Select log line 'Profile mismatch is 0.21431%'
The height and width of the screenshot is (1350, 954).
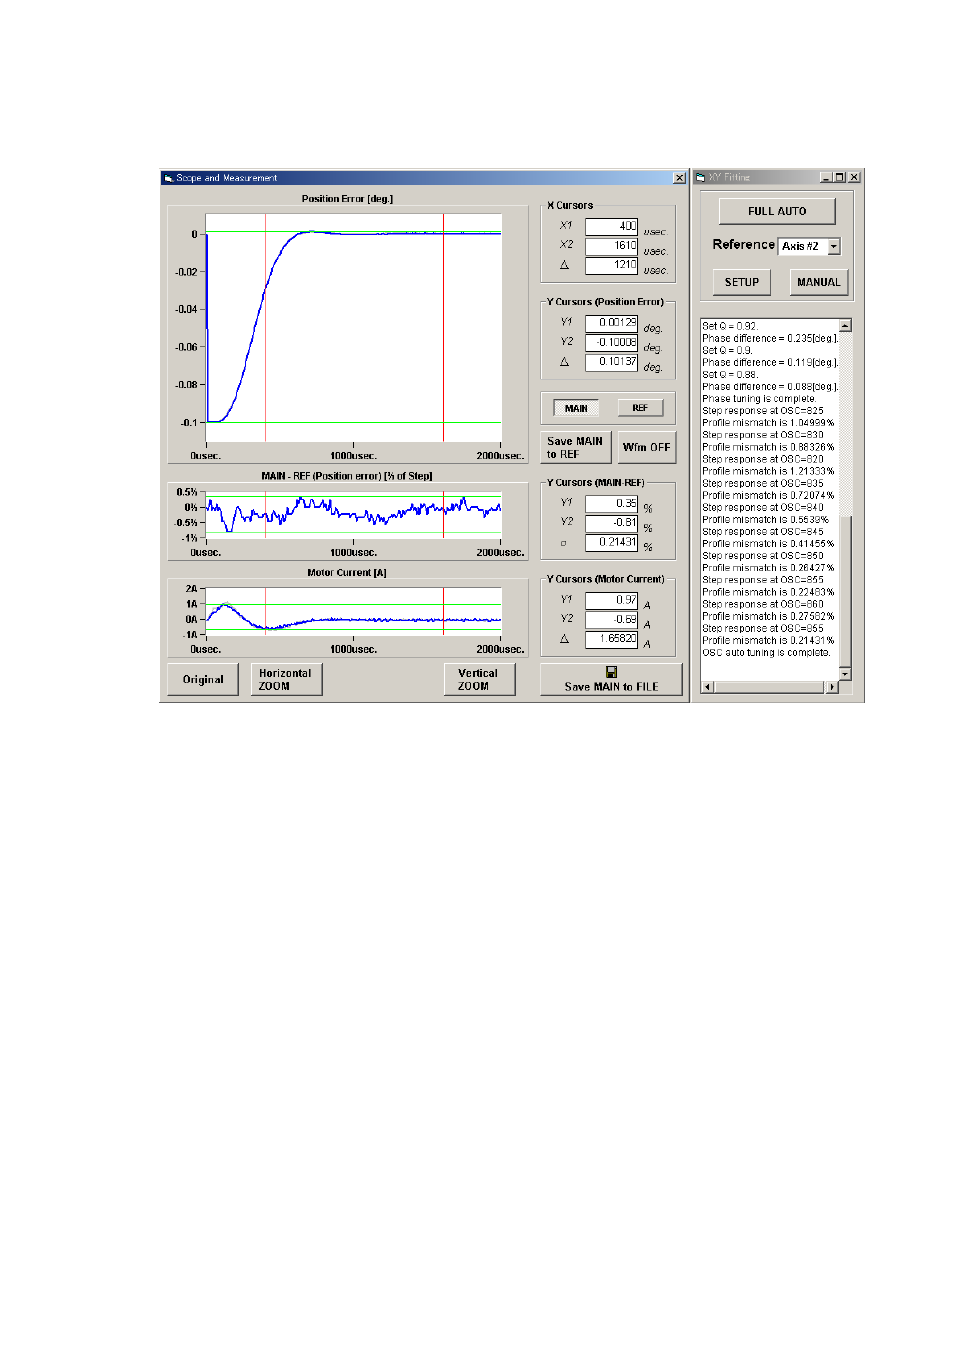point(768,641)
